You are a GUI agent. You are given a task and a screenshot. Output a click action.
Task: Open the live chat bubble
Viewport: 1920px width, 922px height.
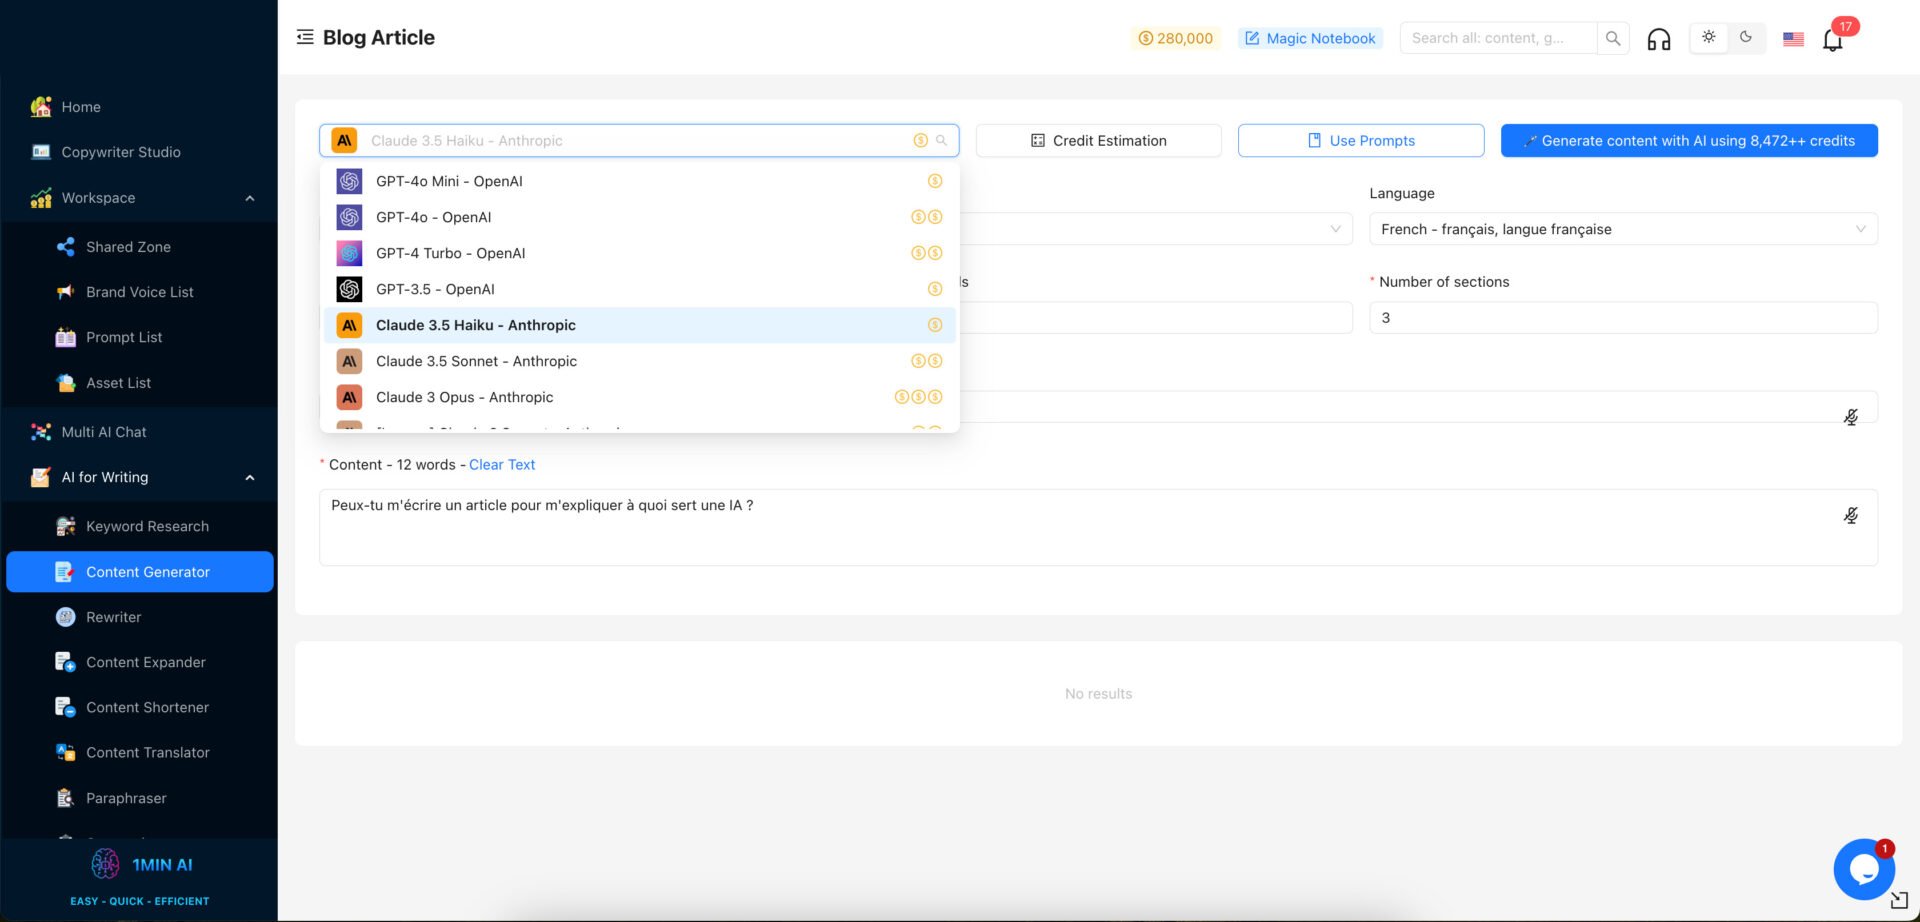tap(1863, 869)
